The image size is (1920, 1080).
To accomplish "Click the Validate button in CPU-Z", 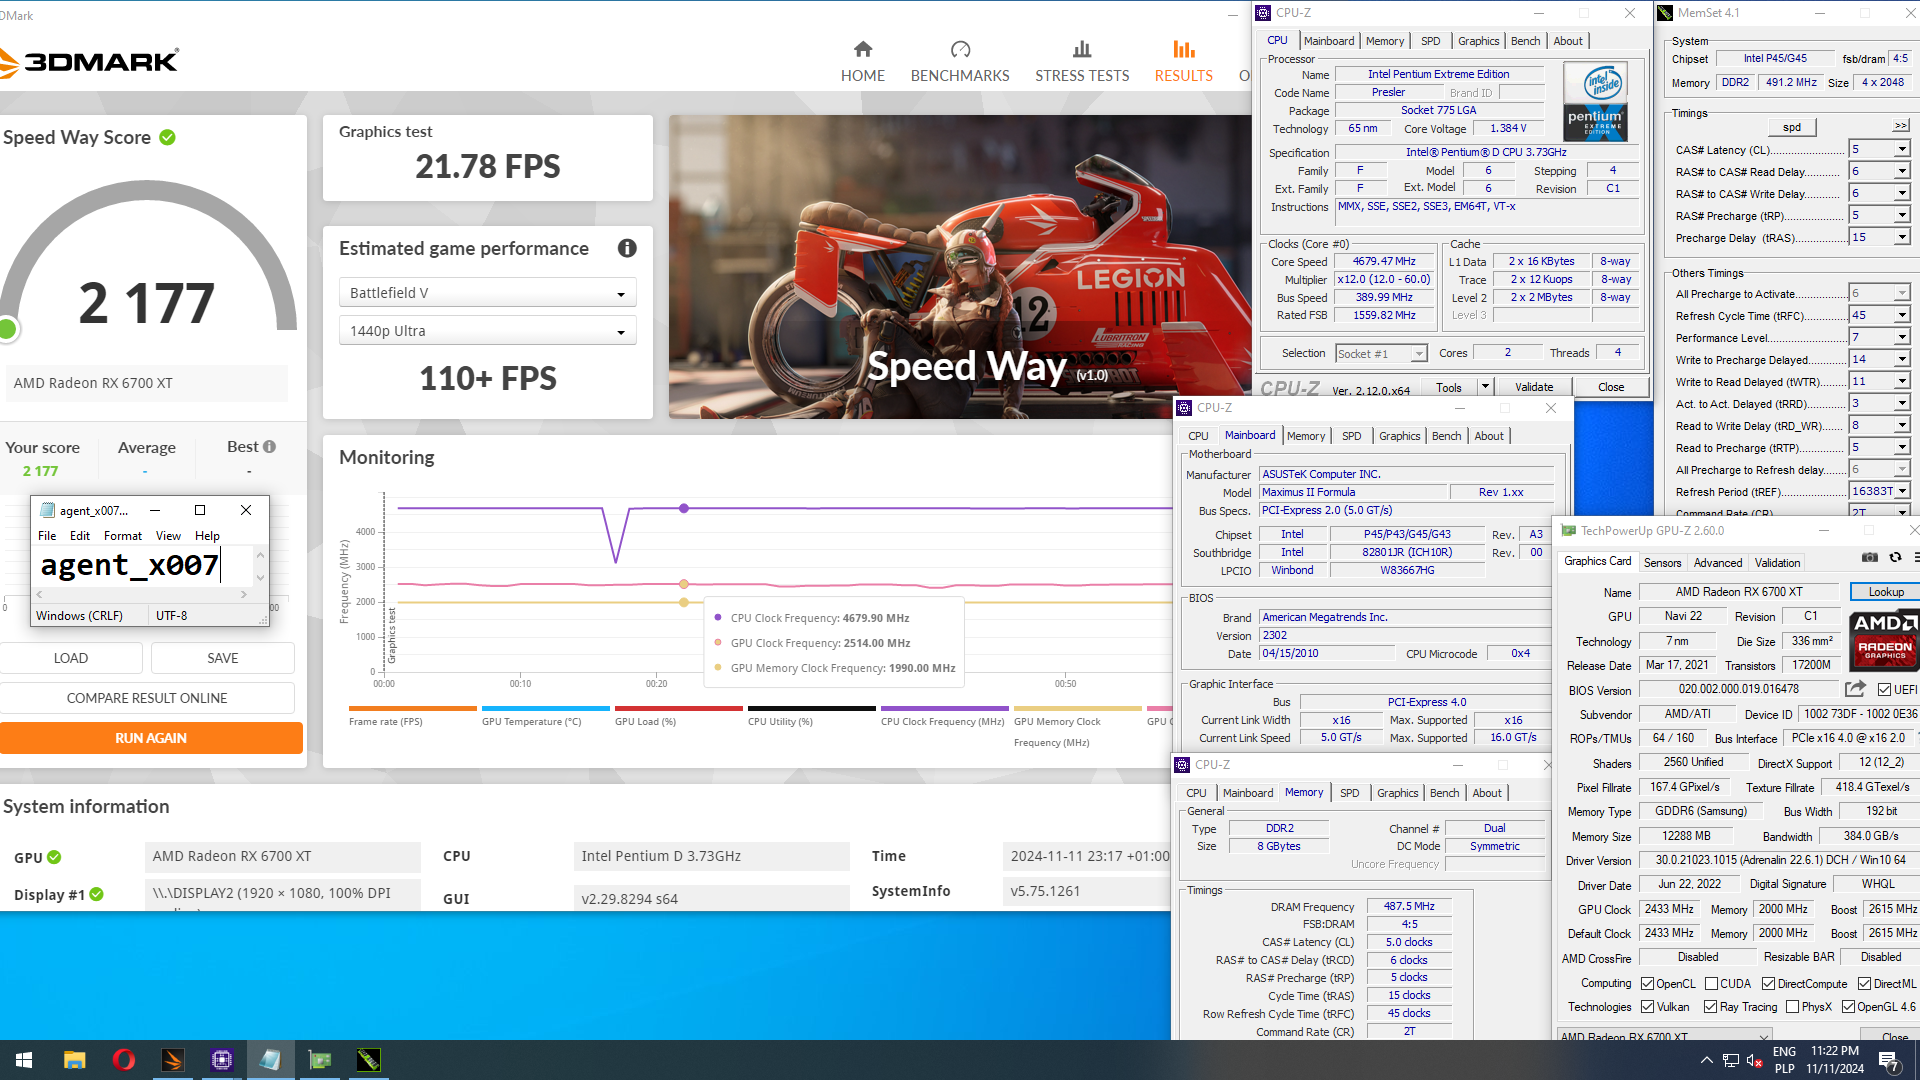I will click(x=1533, y=387).
